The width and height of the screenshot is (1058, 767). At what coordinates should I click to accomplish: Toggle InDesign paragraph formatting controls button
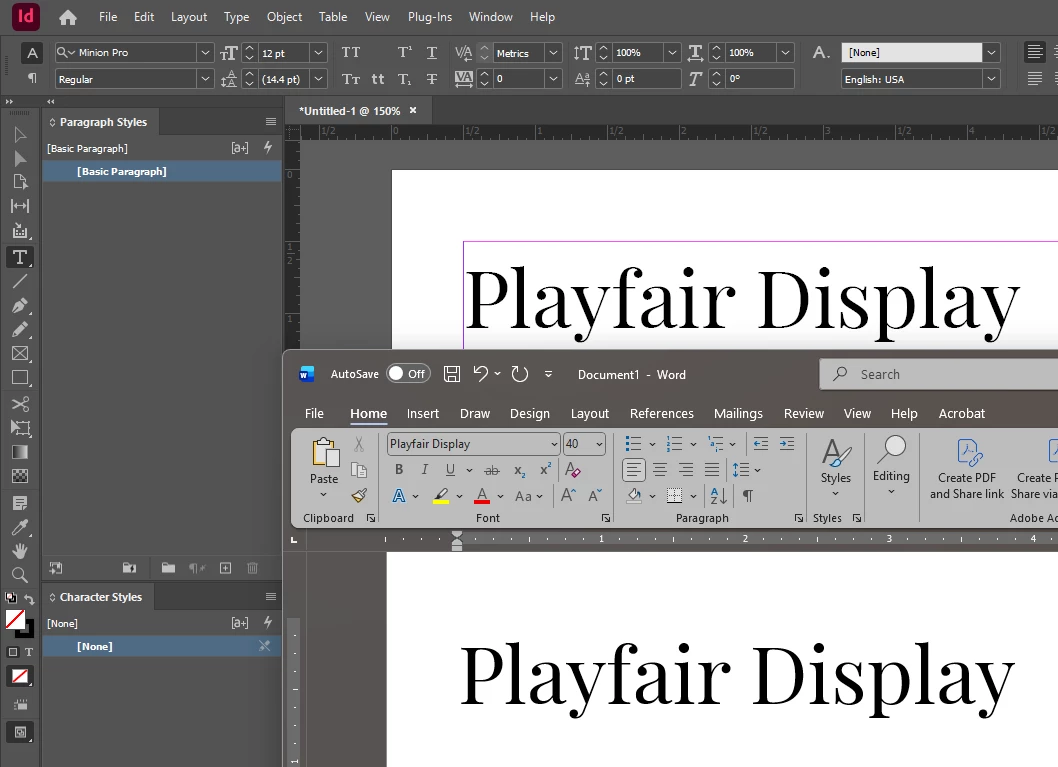32,78
